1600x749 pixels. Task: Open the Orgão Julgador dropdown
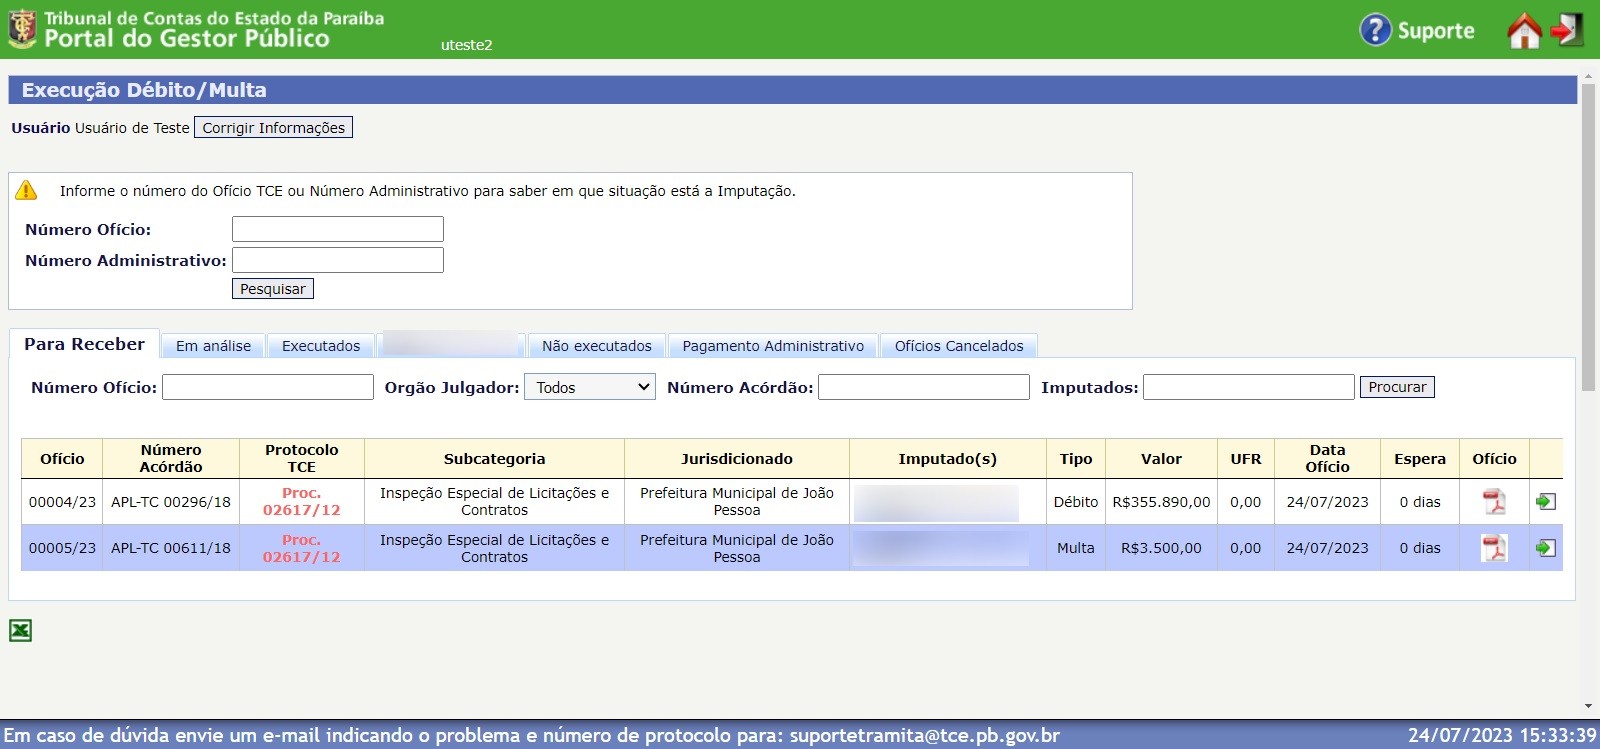[590, 387]
